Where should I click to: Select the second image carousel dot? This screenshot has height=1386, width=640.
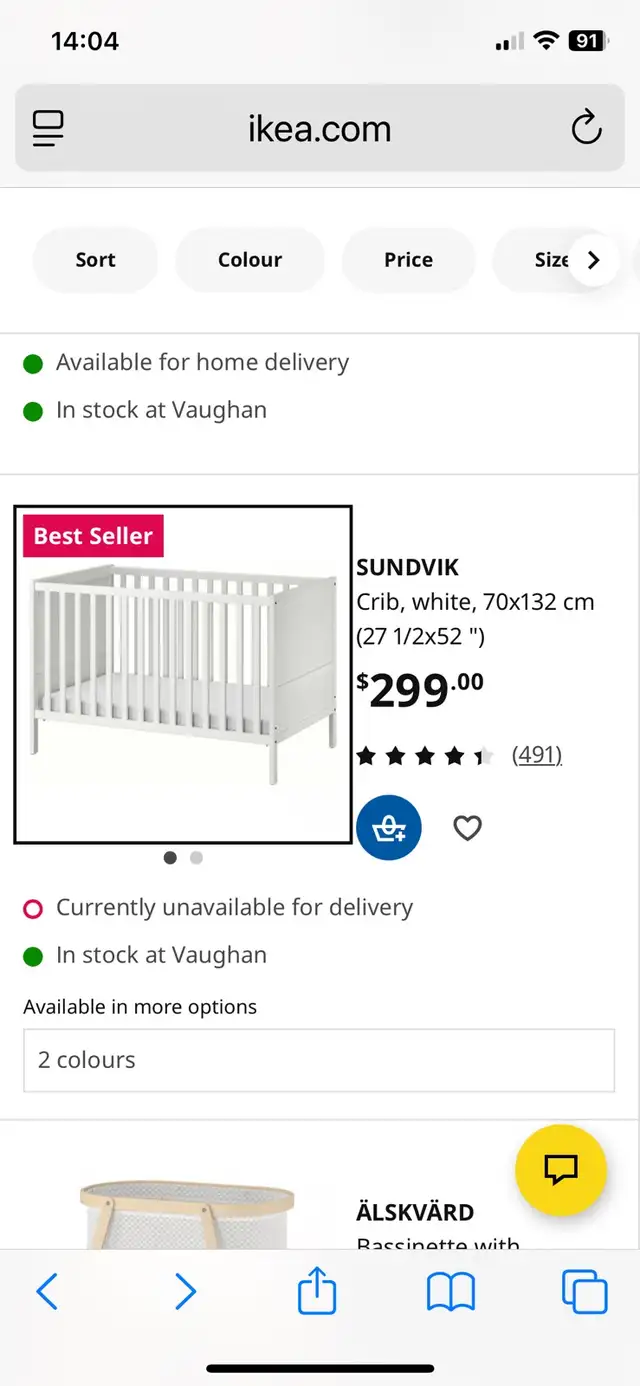click(196, 857)
